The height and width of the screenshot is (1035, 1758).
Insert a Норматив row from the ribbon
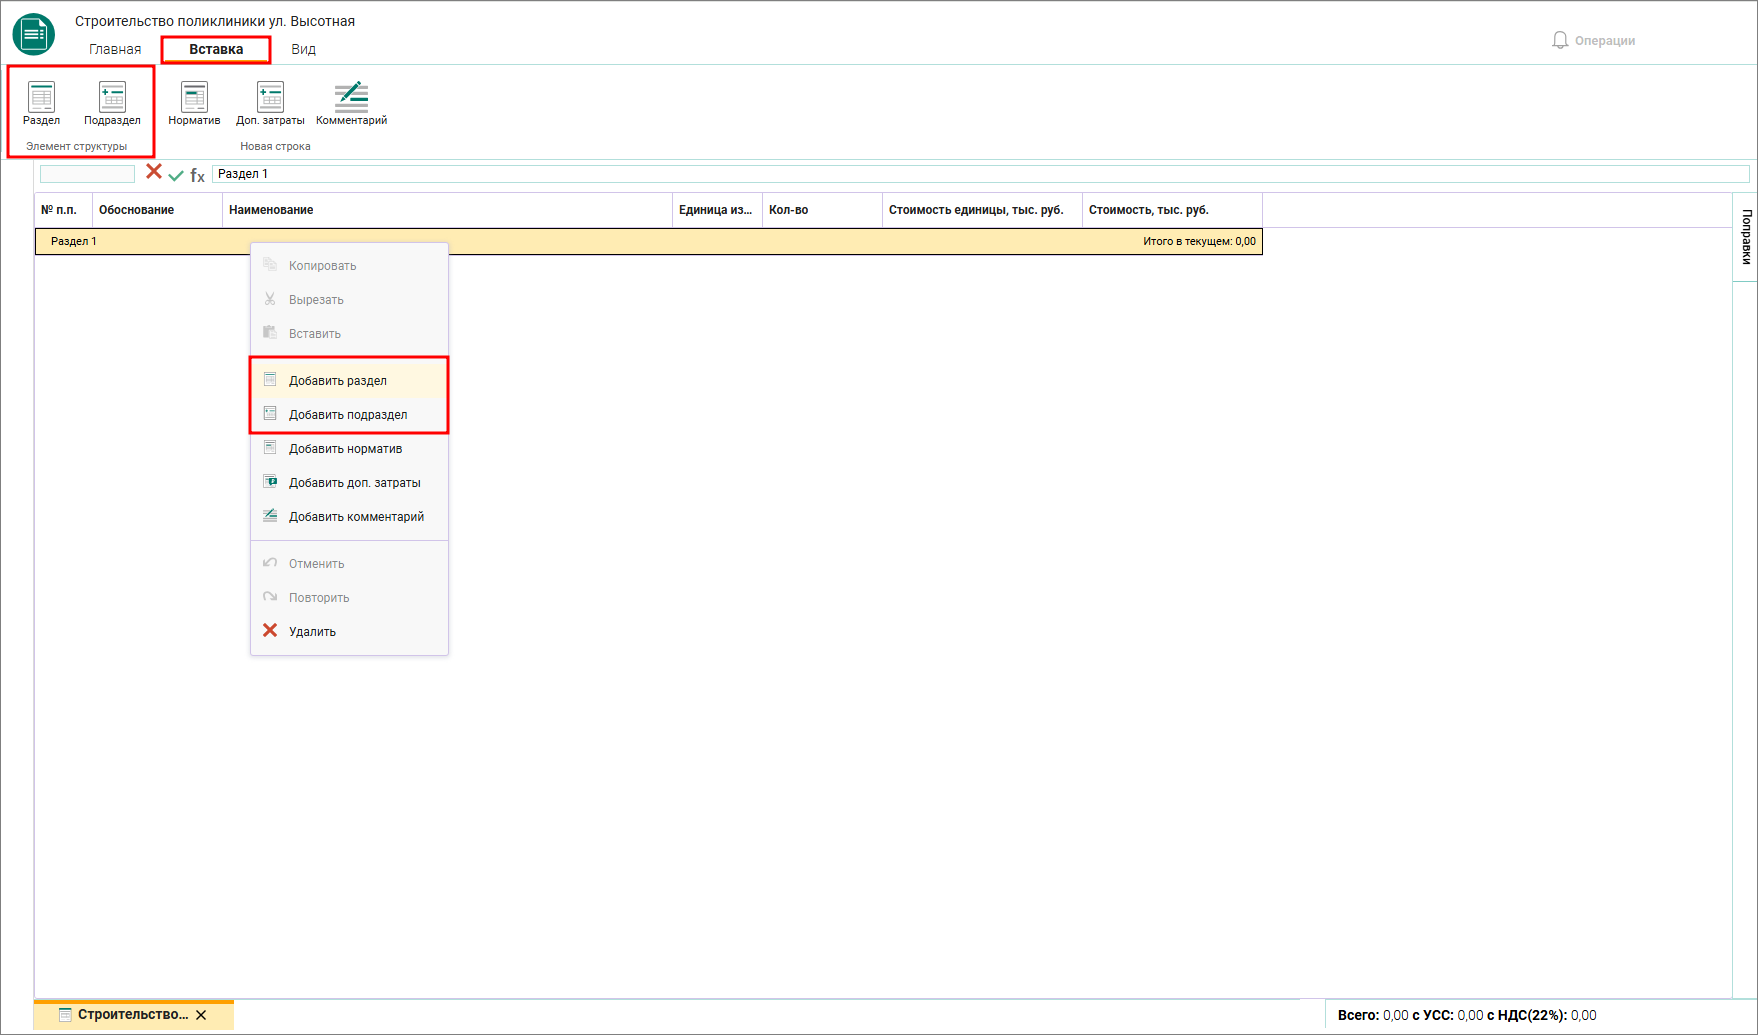pos(194,104)
